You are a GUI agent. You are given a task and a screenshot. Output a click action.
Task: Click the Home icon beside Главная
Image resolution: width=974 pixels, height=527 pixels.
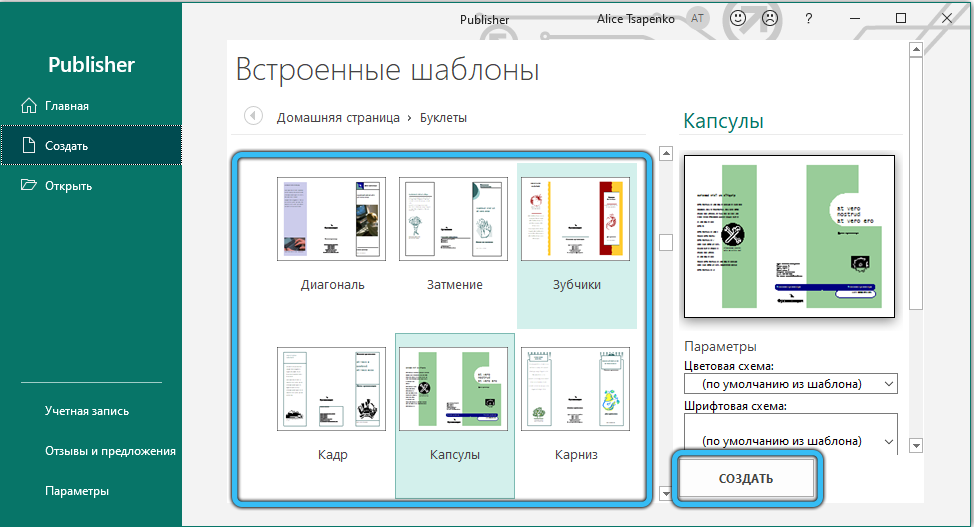[29, 106]
